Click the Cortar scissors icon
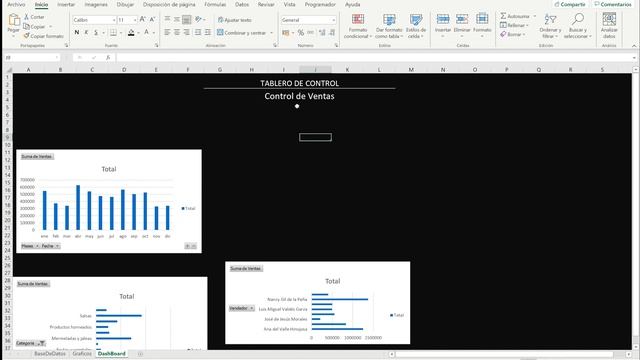The image size is (640, 360). click(x=27, y=17)
